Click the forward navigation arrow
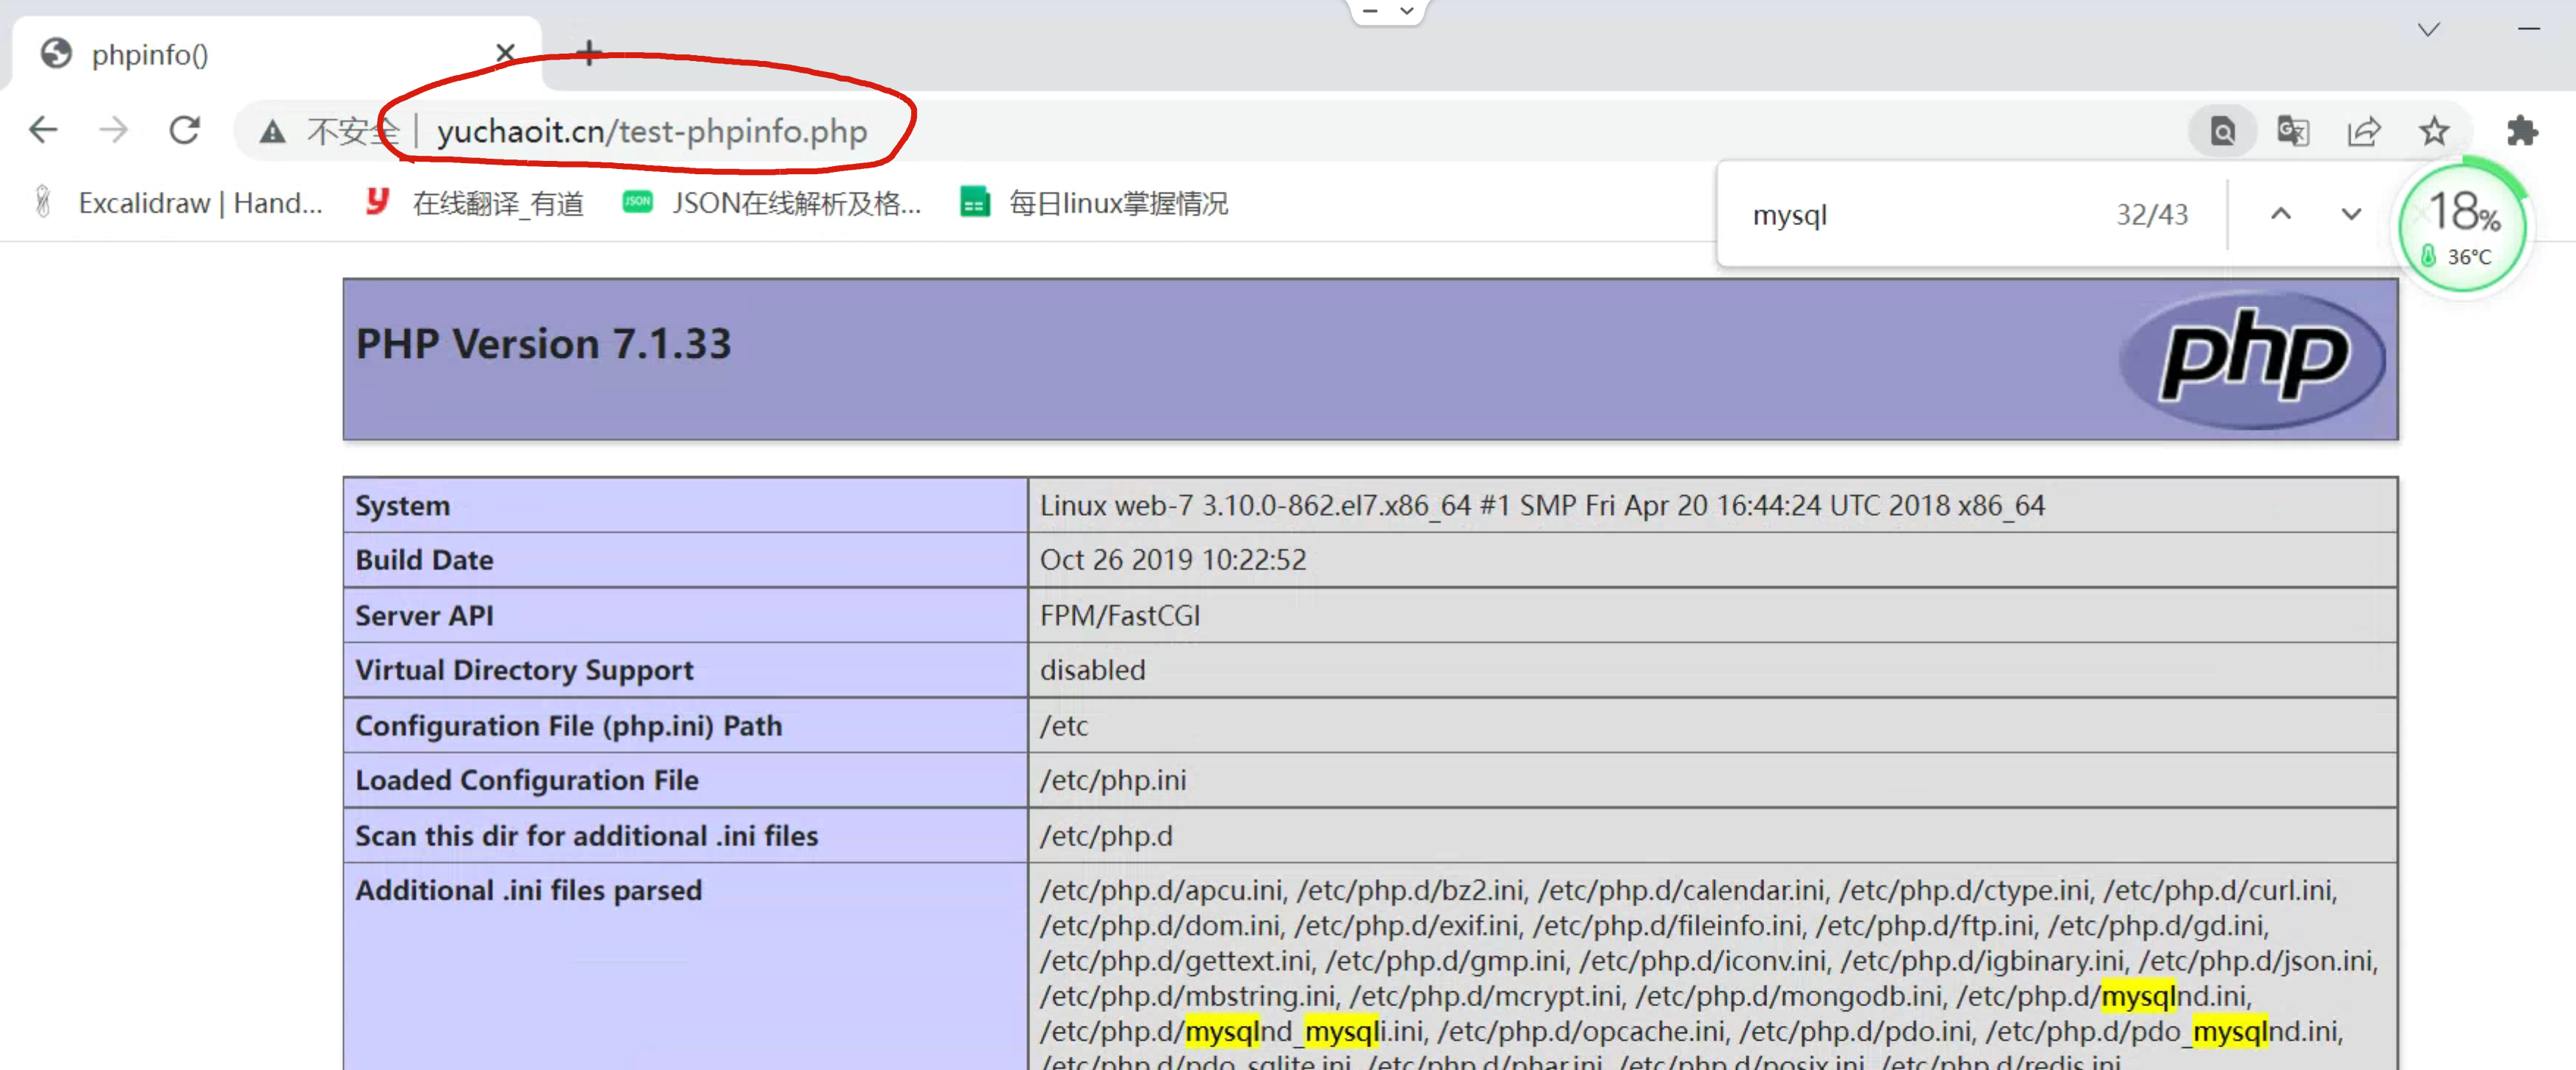Screen dimensions: 2576x1070 (114, 130)
